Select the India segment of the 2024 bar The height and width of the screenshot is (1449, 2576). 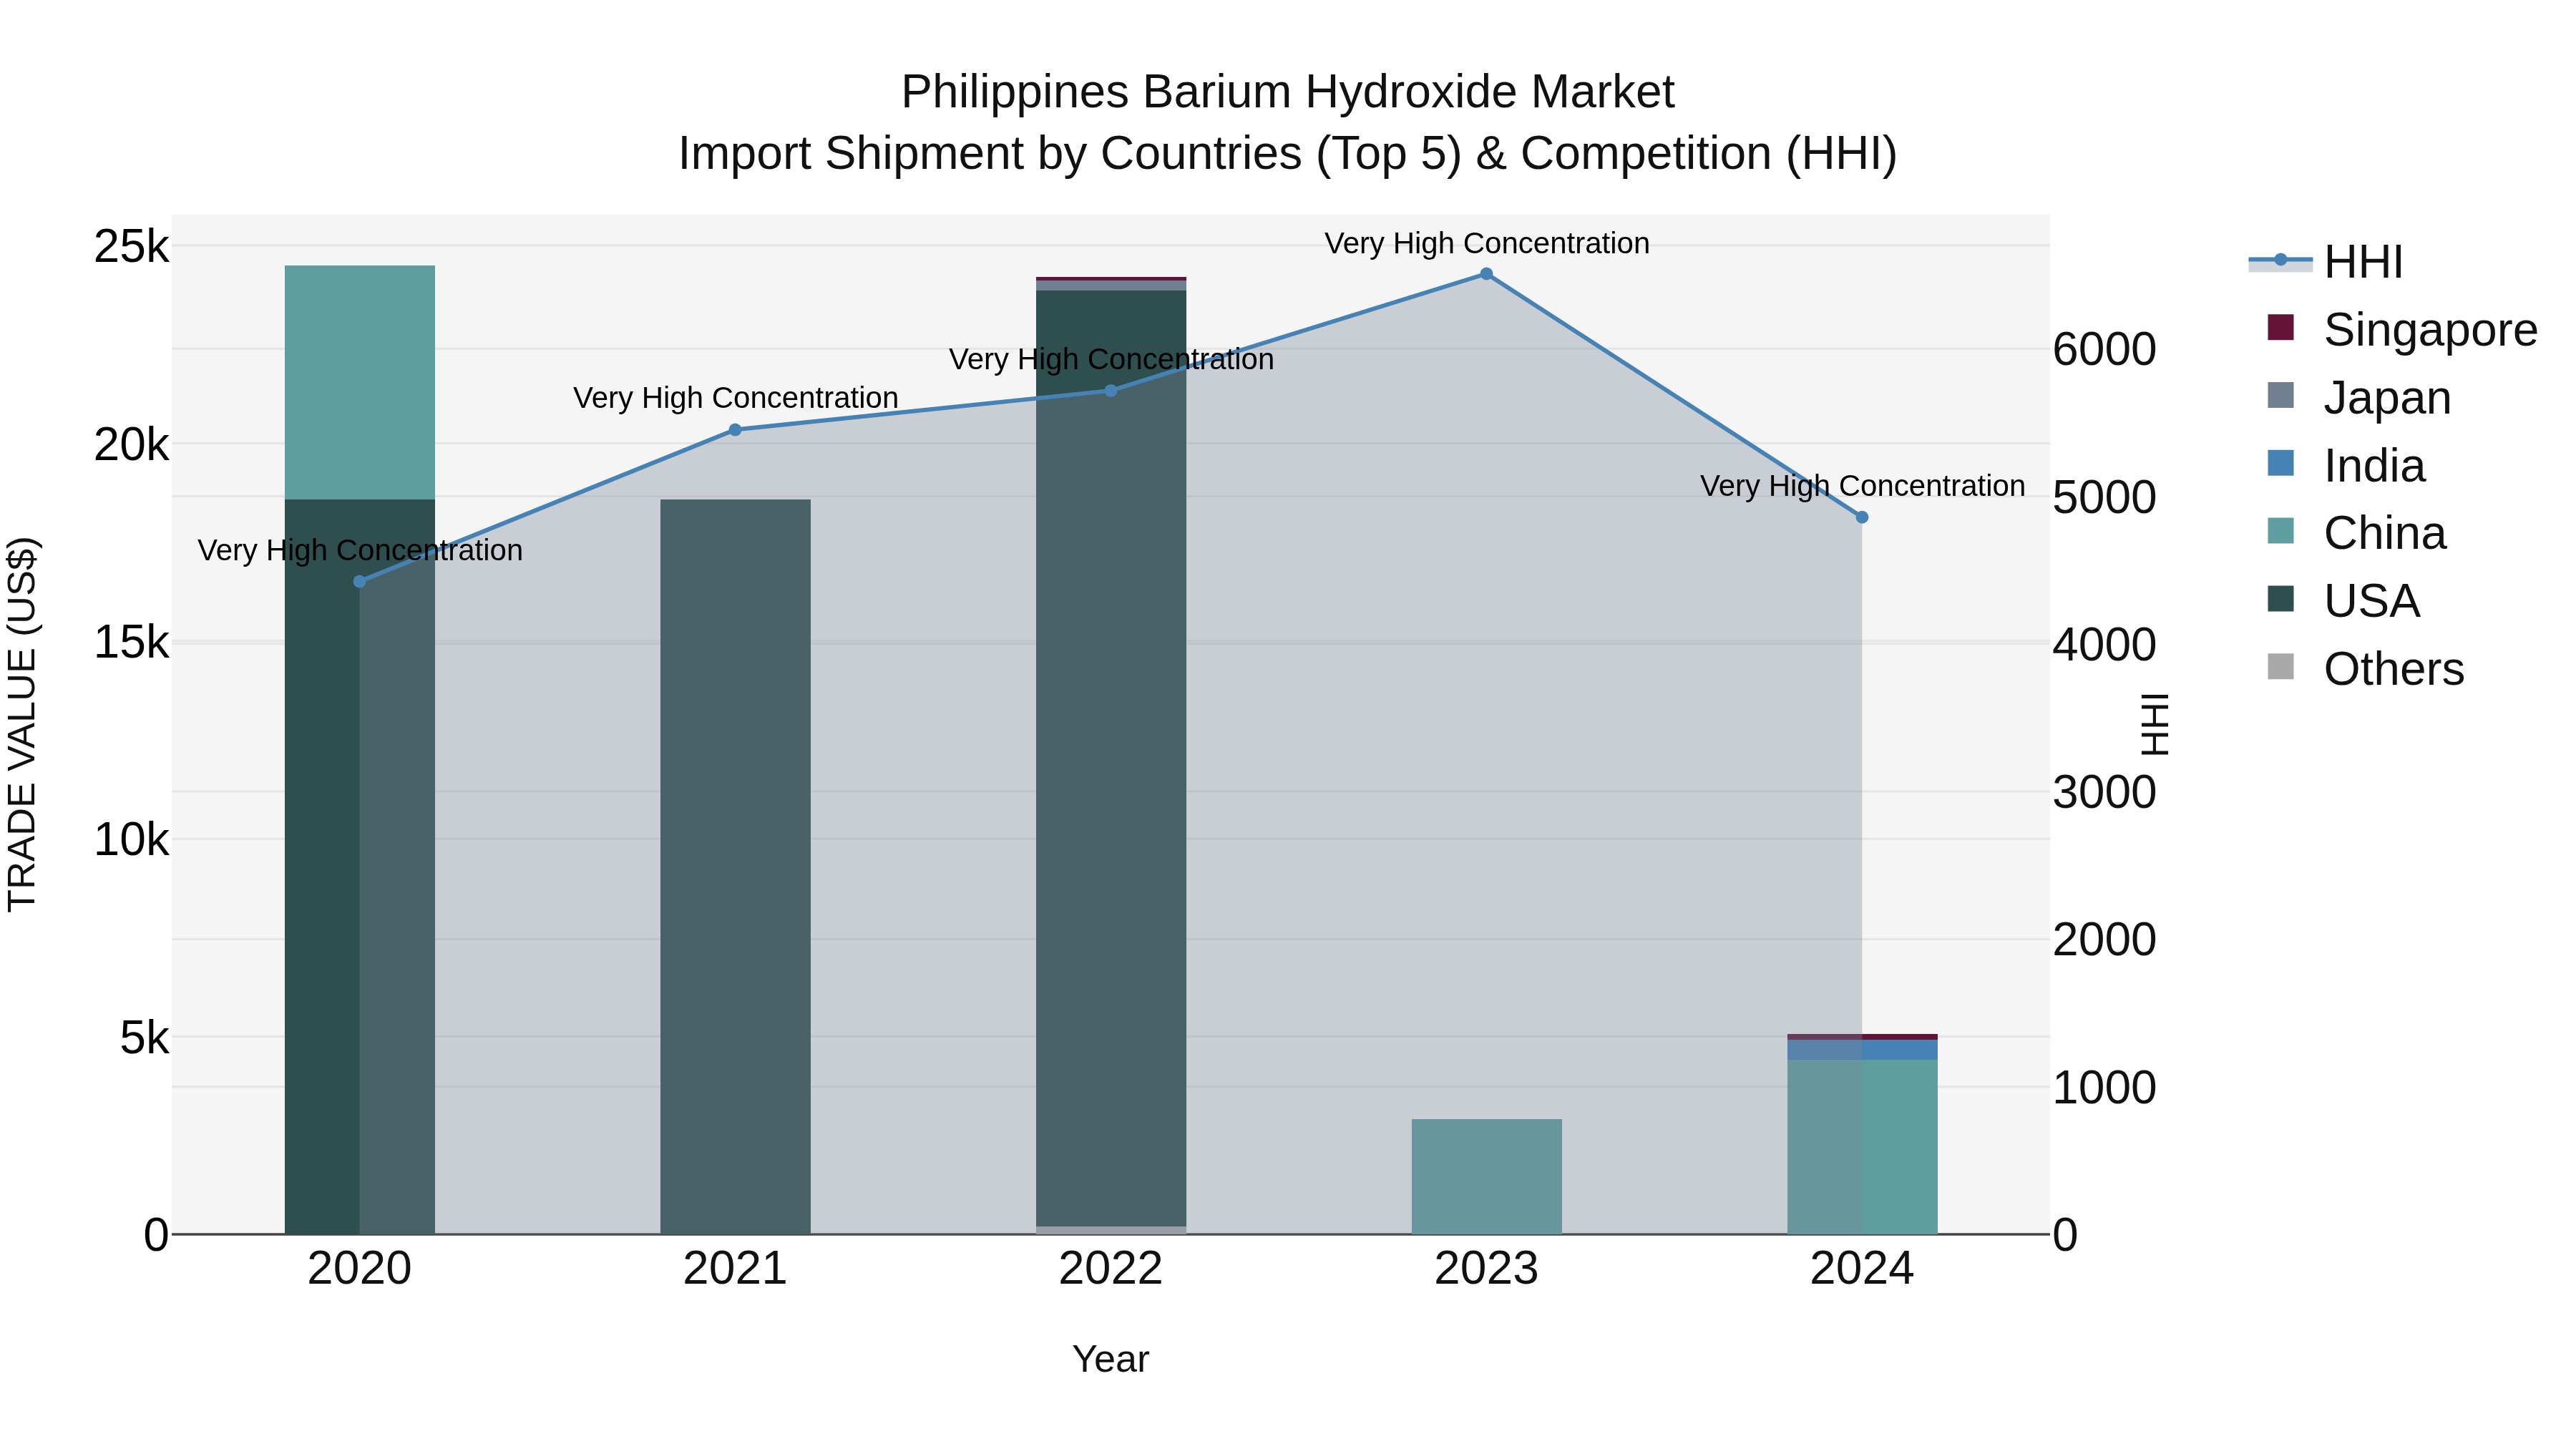pyautogui.click(x=1862, y=1050)
